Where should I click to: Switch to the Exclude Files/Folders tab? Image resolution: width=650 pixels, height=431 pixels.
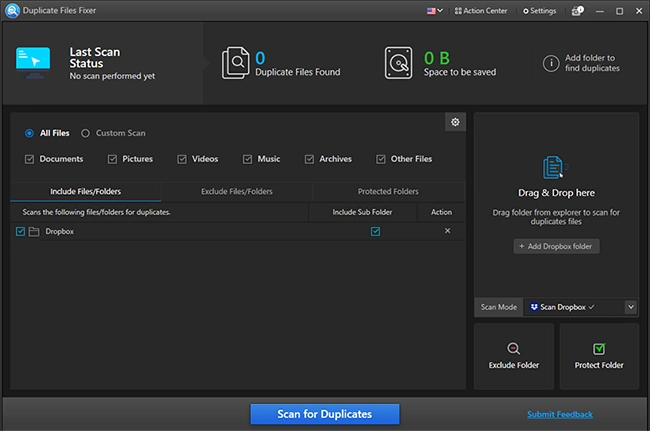point(237,191)
